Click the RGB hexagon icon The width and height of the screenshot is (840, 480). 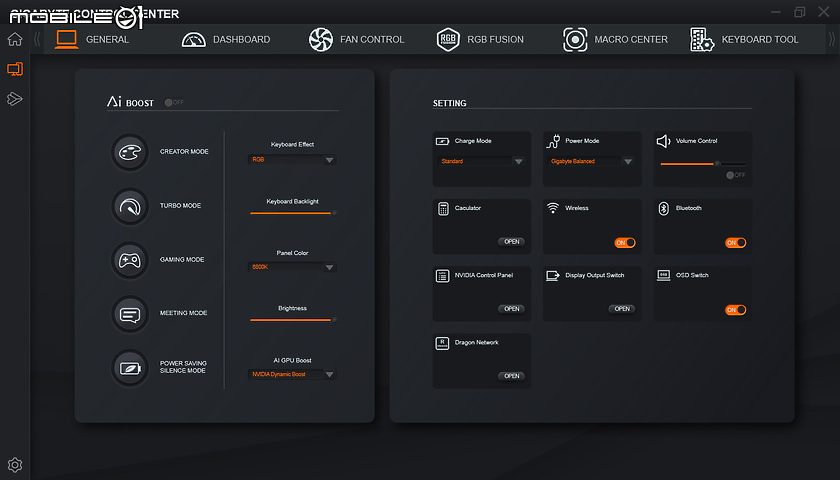448,40
